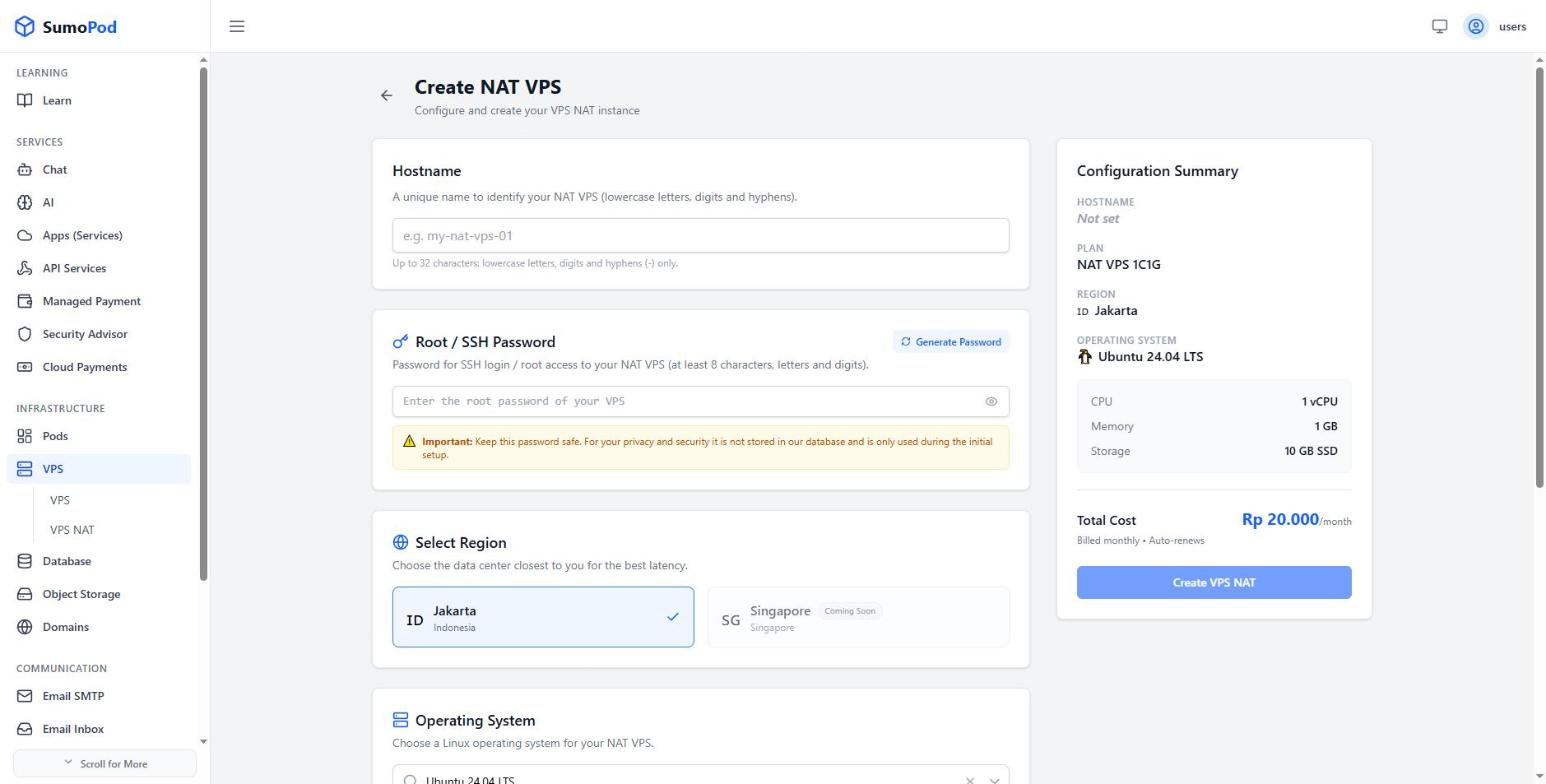Viewport: 1546px width, 784px height.
Task: Expand the operating system dropdown chevron
Action: click(x=994, y=780)
